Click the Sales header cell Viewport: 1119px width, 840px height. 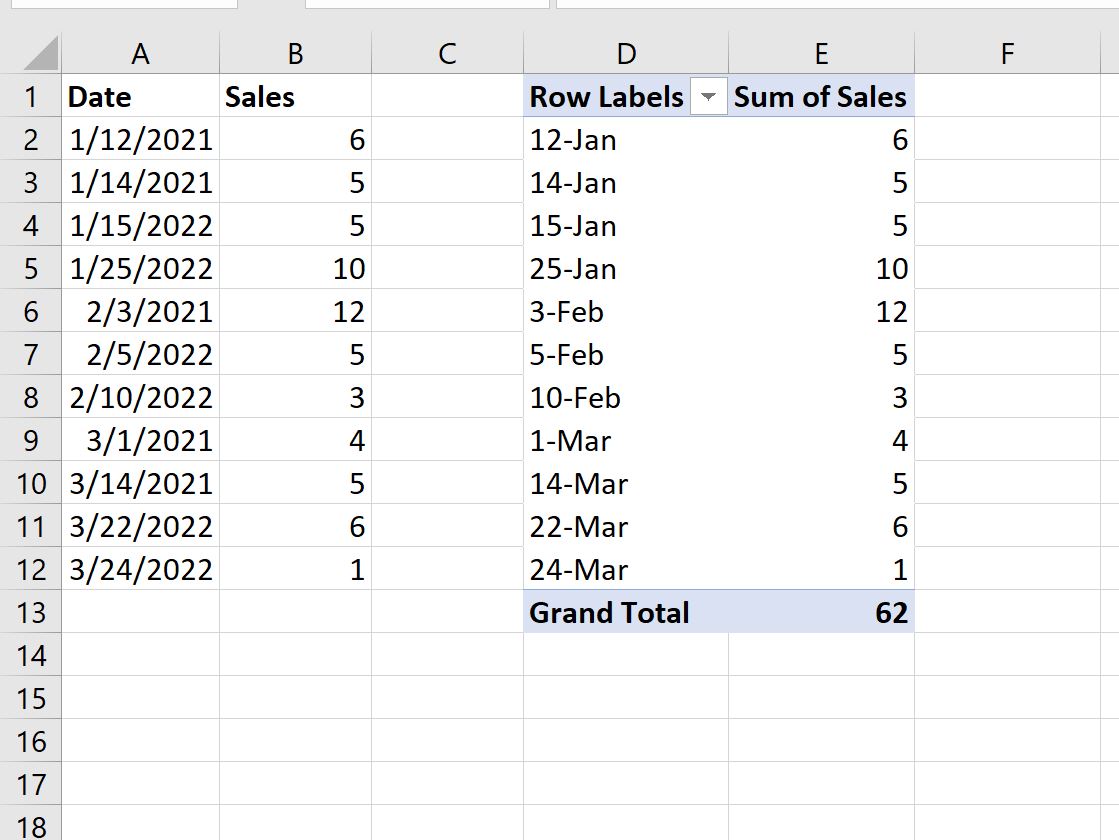pyautogui.click(x=295, y=96)
